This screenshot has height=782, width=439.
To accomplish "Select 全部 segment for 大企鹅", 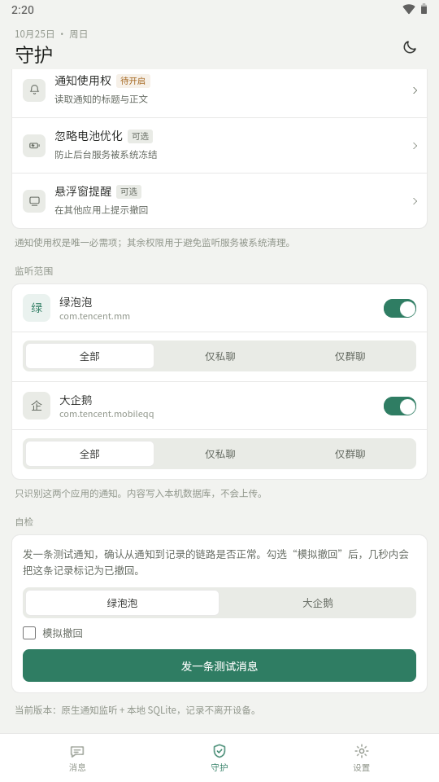I will coord(90,454).
